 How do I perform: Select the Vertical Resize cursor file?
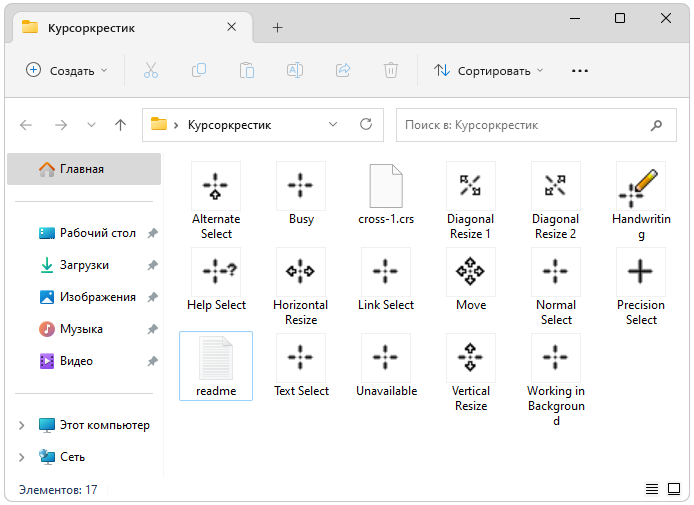pos(470,373)
